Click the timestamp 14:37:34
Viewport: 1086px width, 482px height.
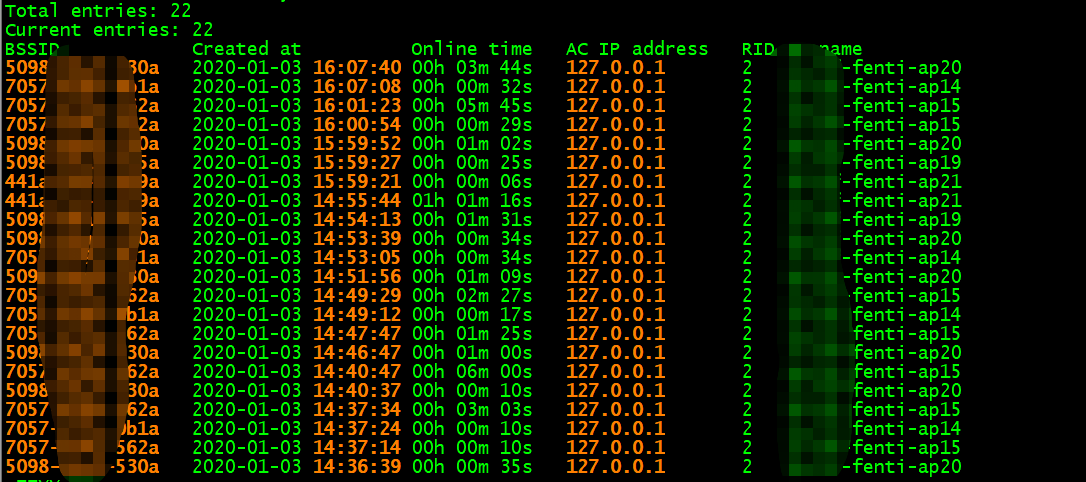click(x=357, y=409)
